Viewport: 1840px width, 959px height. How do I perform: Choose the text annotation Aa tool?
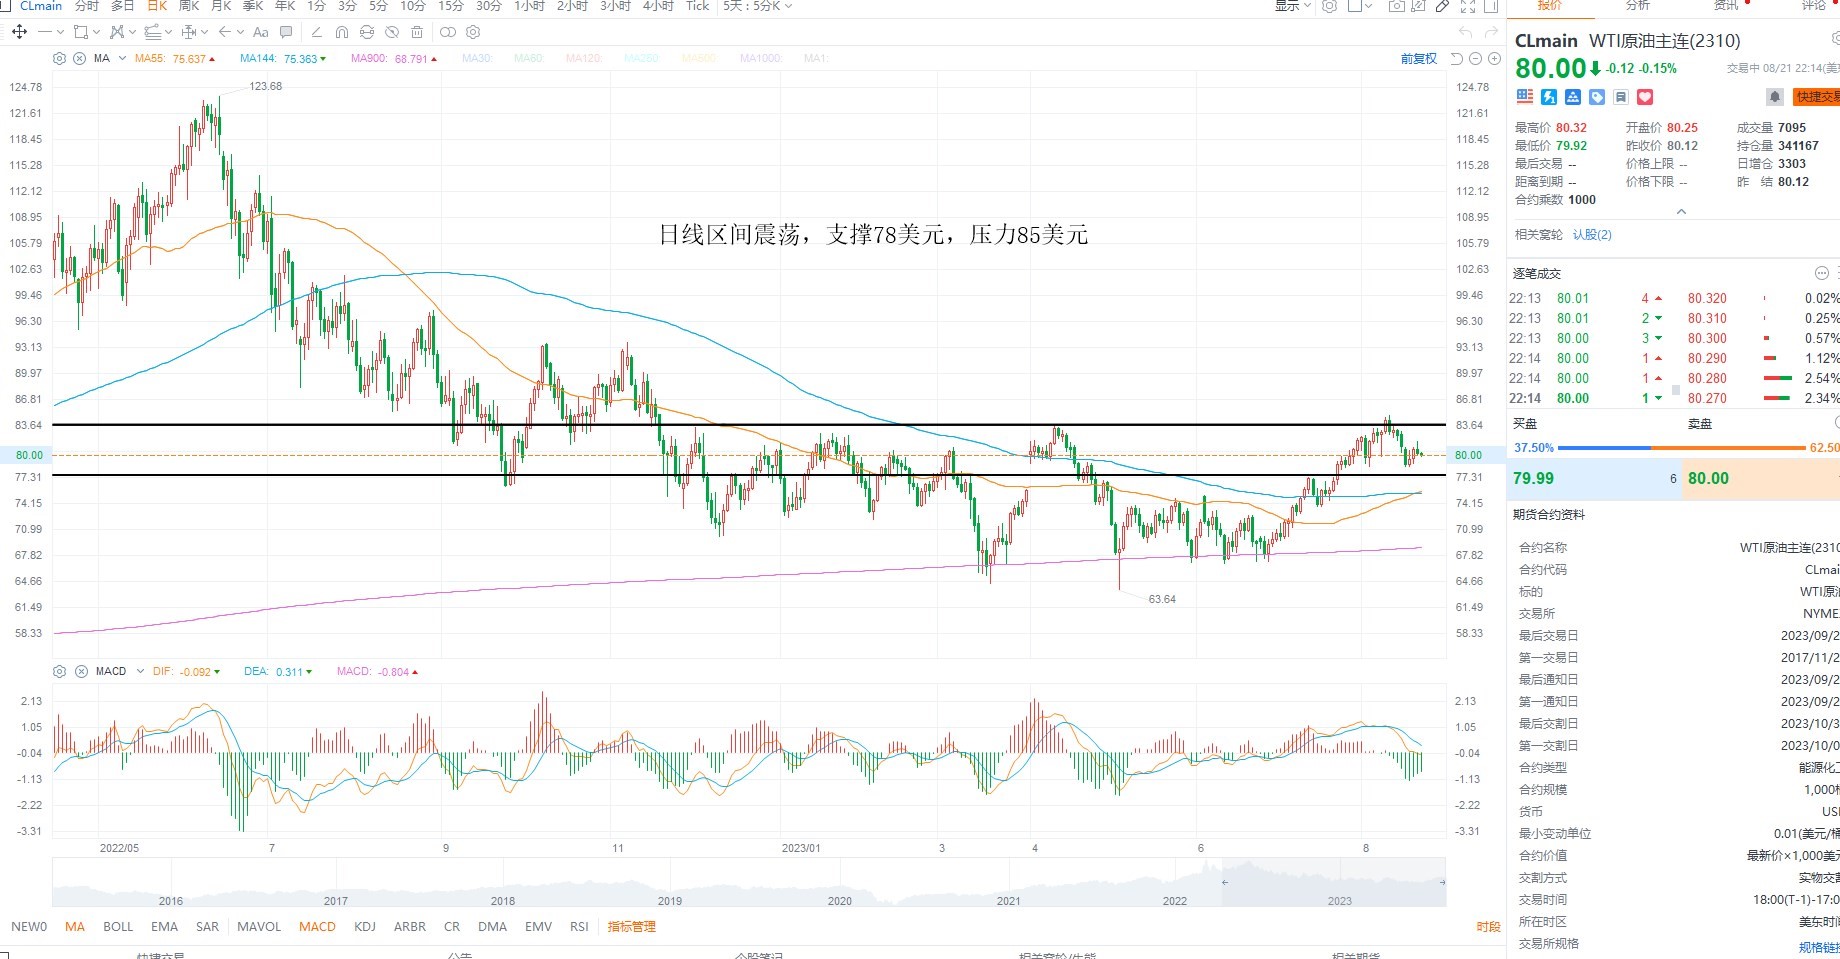[261, 32]
